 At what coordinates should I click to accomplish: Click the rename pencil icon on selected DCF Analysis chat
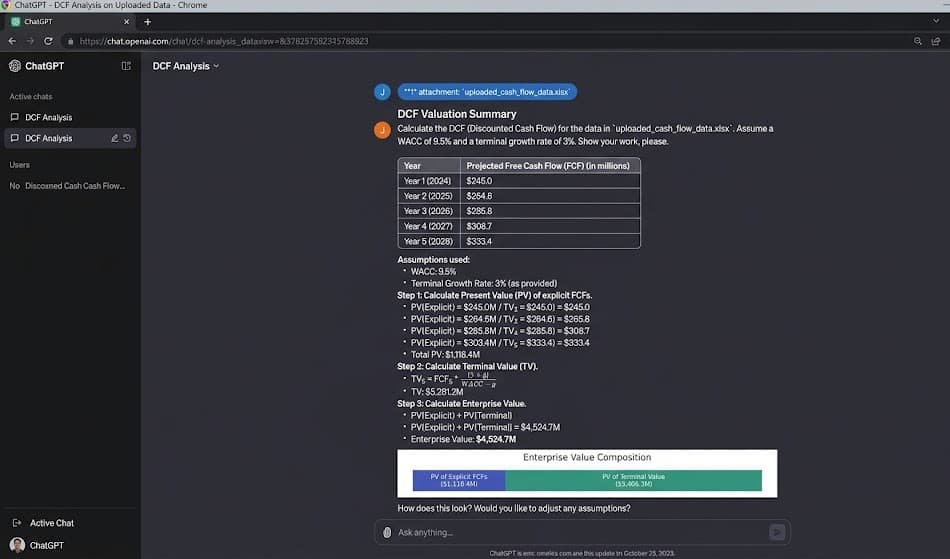115,138
